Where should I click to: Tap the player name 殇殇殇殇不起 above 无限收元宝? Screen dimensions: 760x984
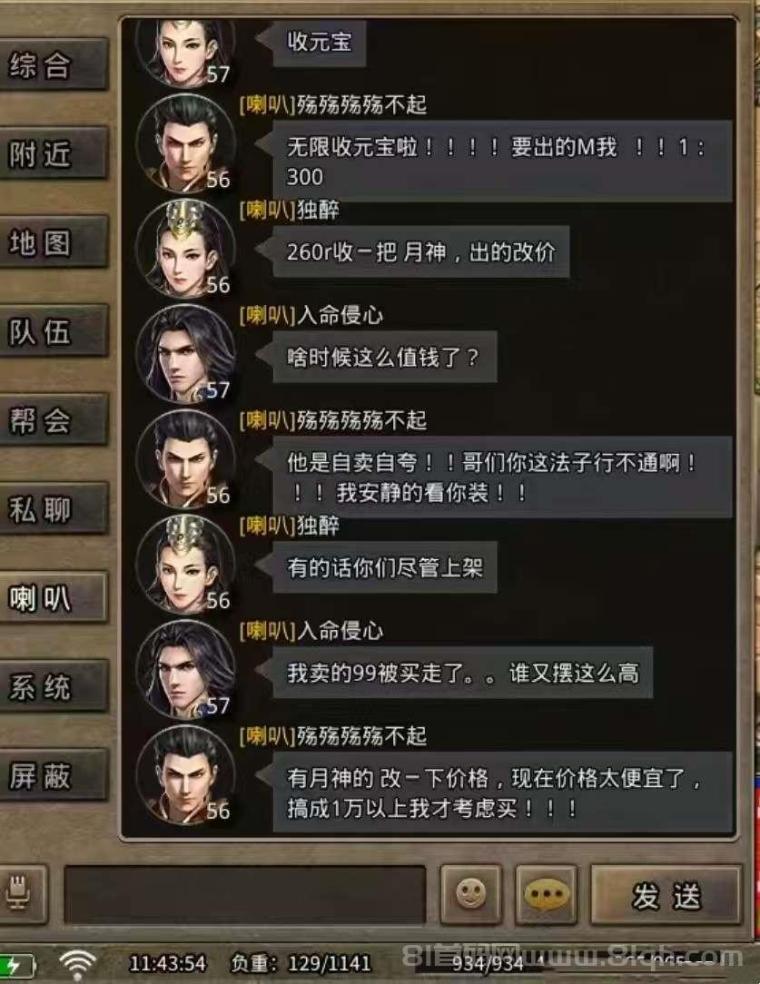tap(361, 105)
